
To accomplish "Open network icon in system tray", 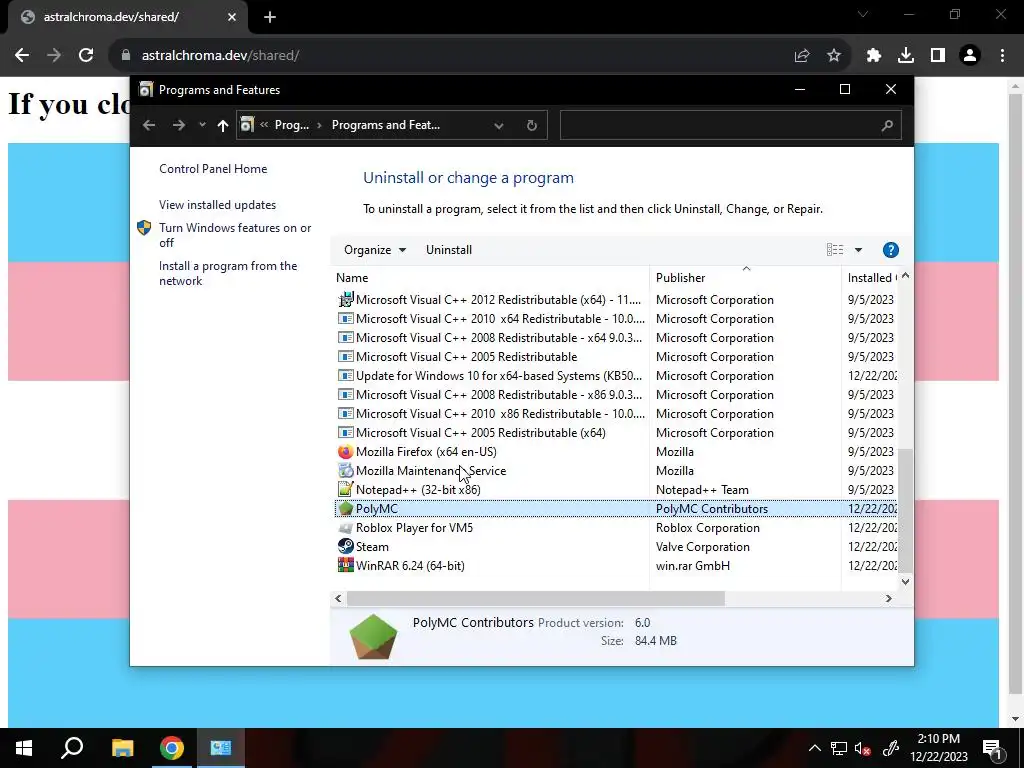I will coord(839,748).
